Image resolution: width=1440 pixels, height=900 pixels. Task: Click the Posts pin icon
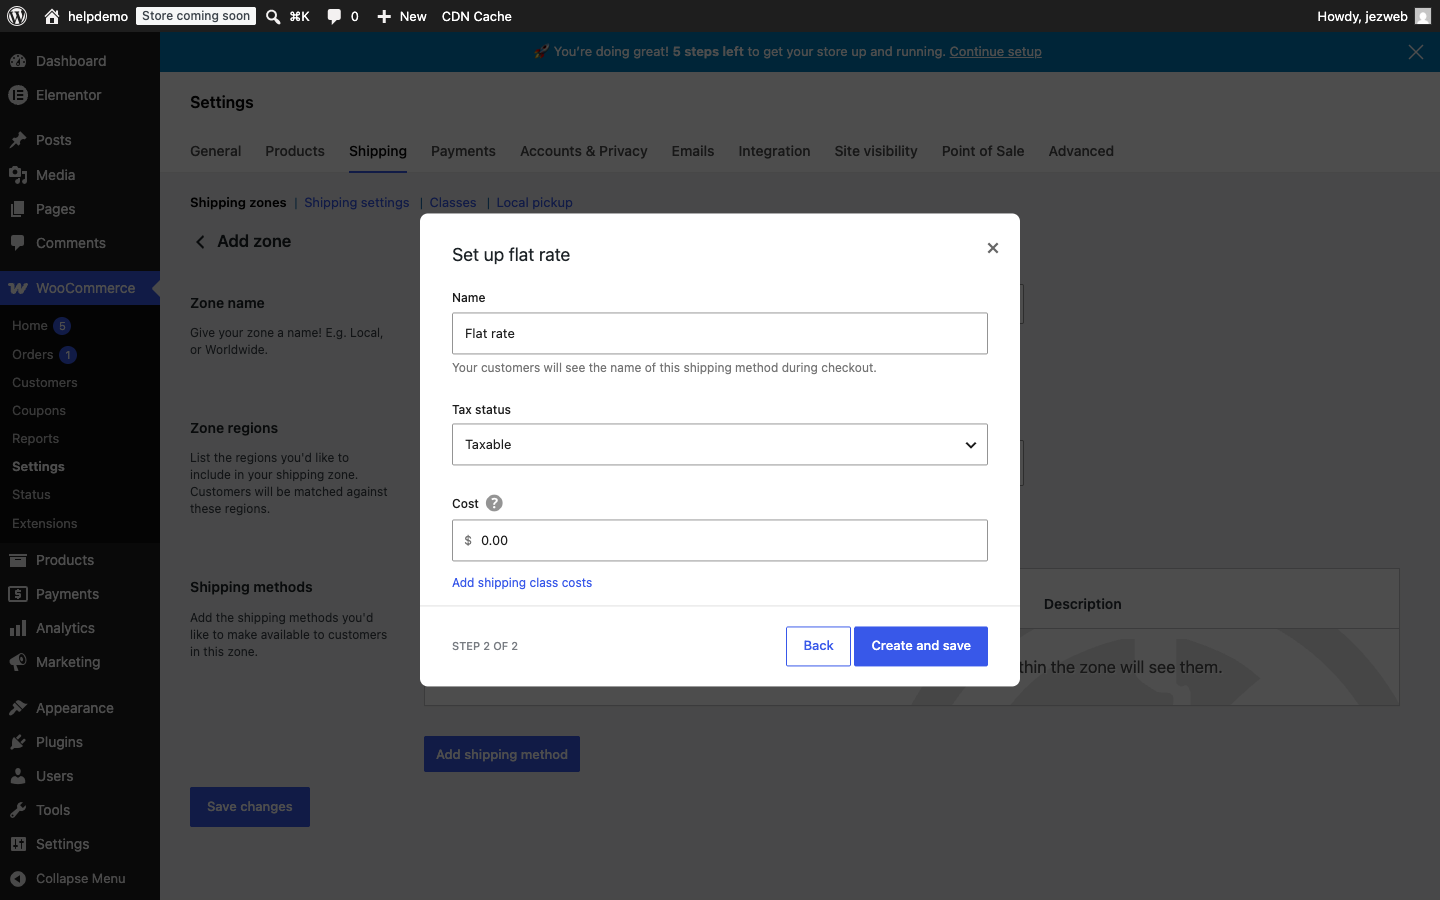click(x=18, y=140)
